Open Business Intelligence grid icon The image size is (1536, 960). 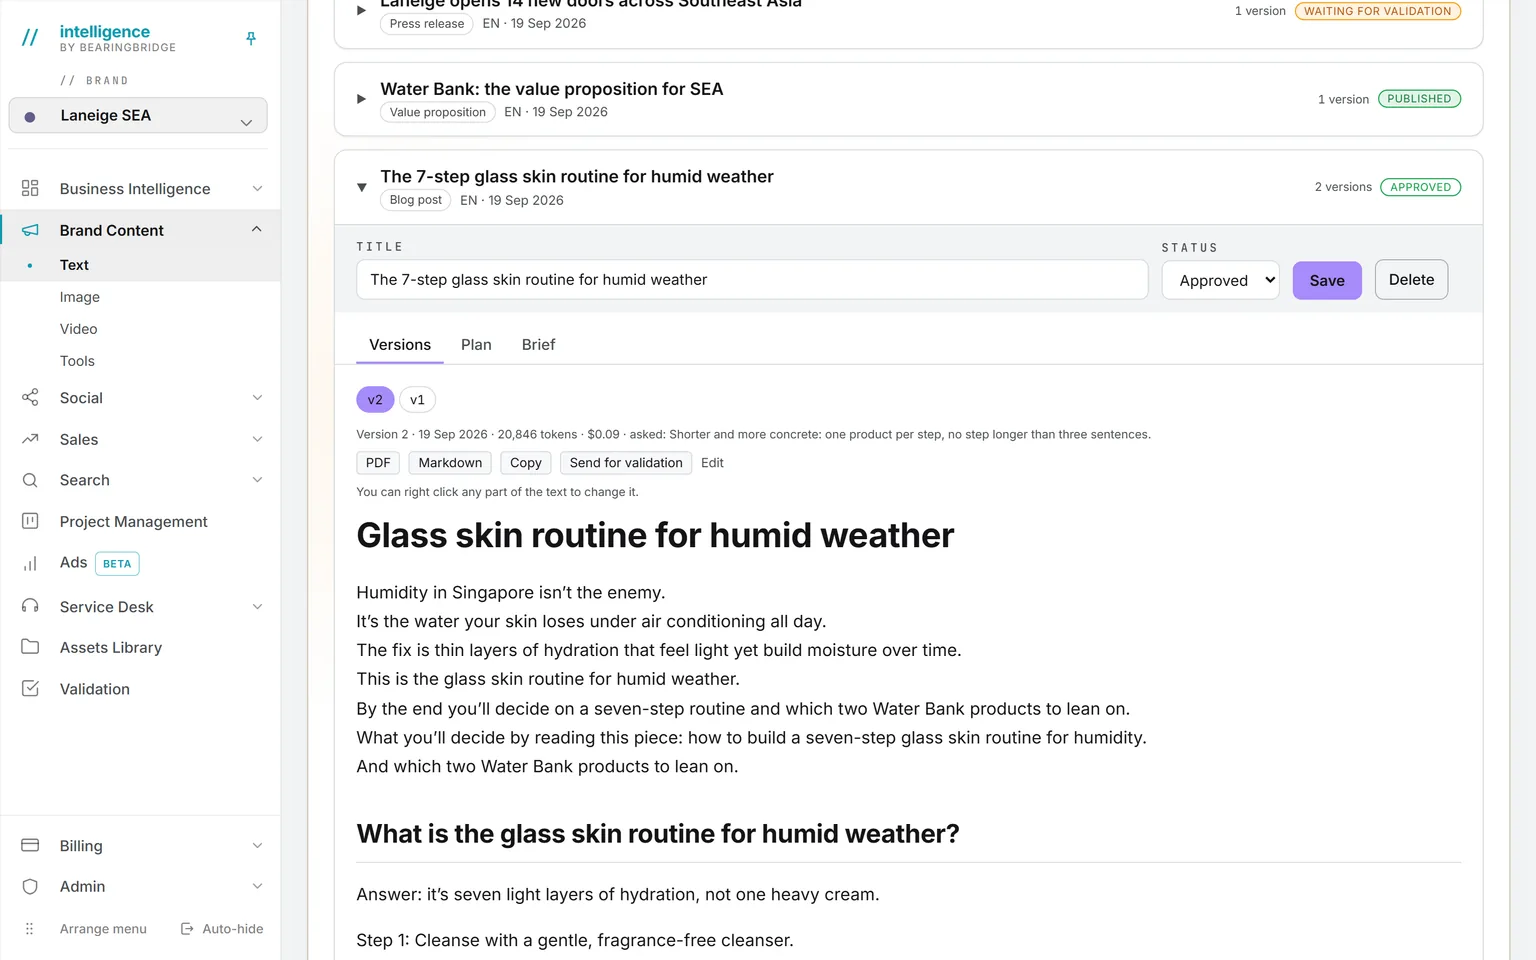30,188
